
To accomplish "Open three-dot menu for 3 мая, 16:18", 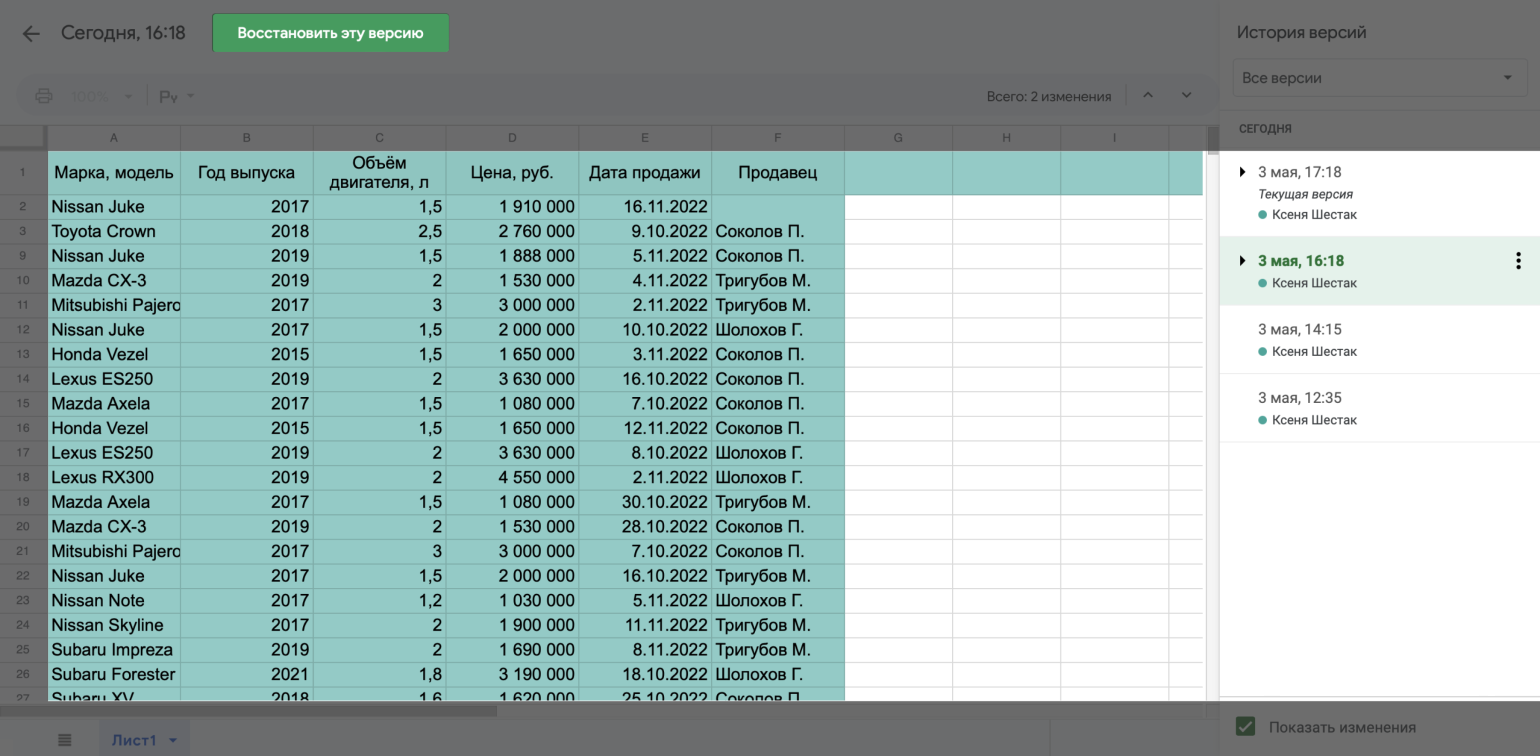I will click(x=1518, y=261).
